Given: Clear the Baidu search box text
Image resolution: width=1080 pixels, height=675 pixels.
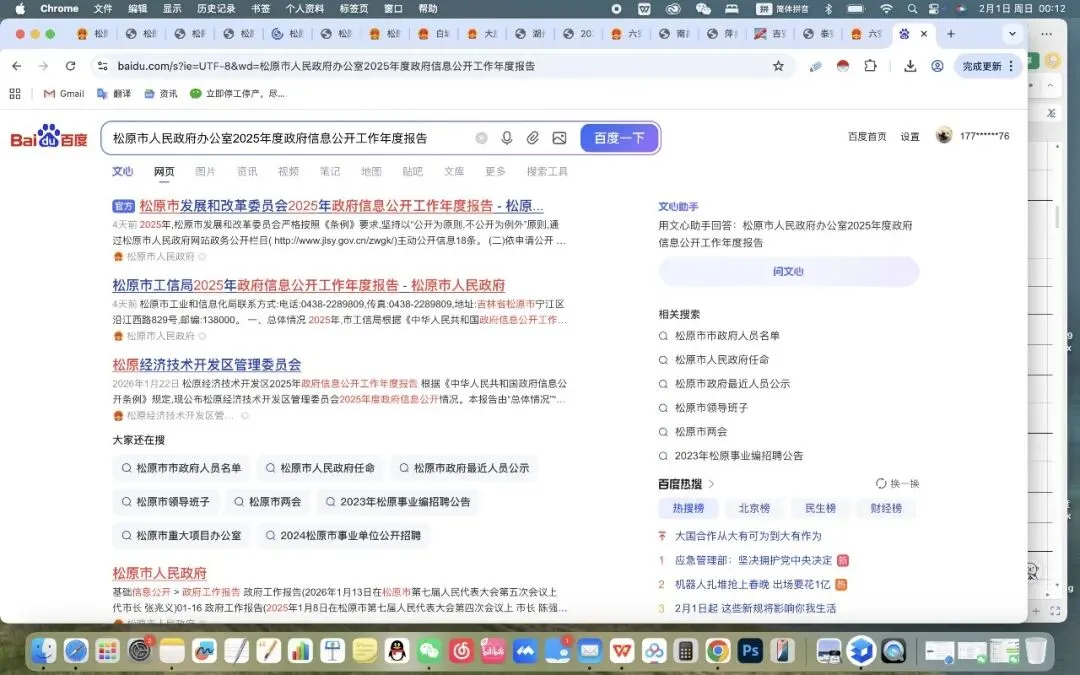Looking at the screenshot, I should click(x=481, y=138).
